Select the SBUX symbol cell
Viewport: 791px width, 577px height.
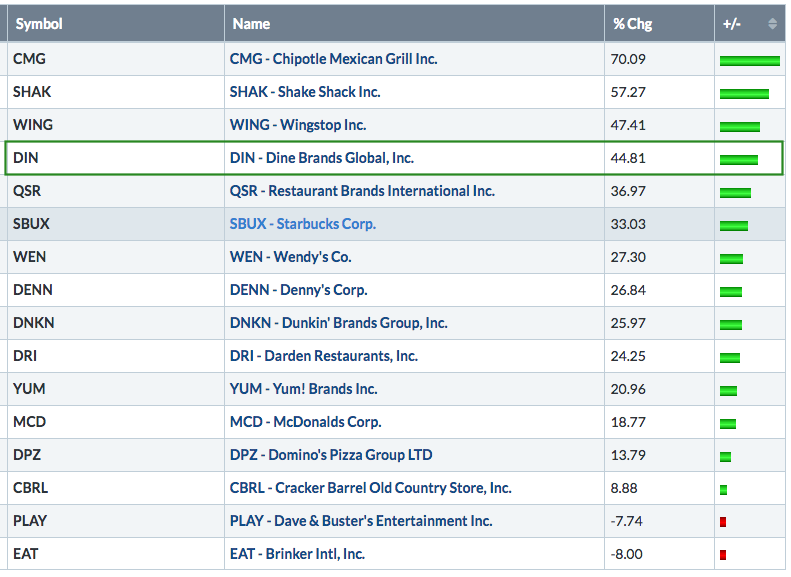point(116,224)
